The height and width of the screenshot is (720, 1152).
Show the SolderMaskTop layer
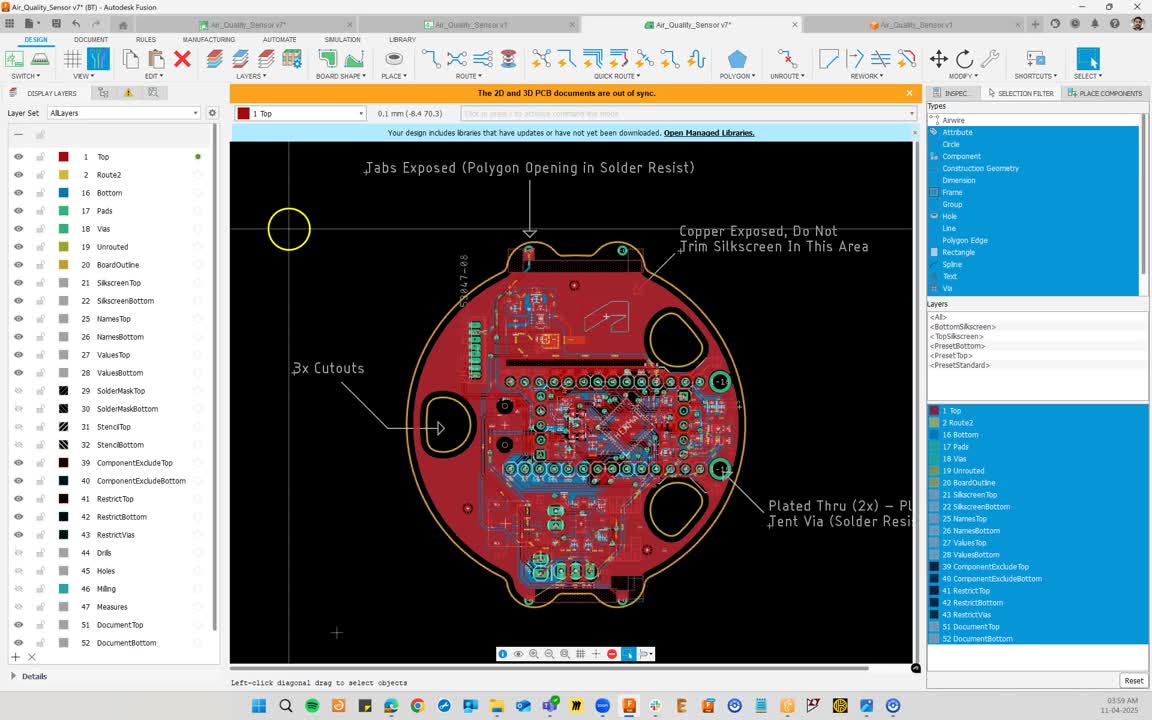pyautogui.click(x=18, y=391)
